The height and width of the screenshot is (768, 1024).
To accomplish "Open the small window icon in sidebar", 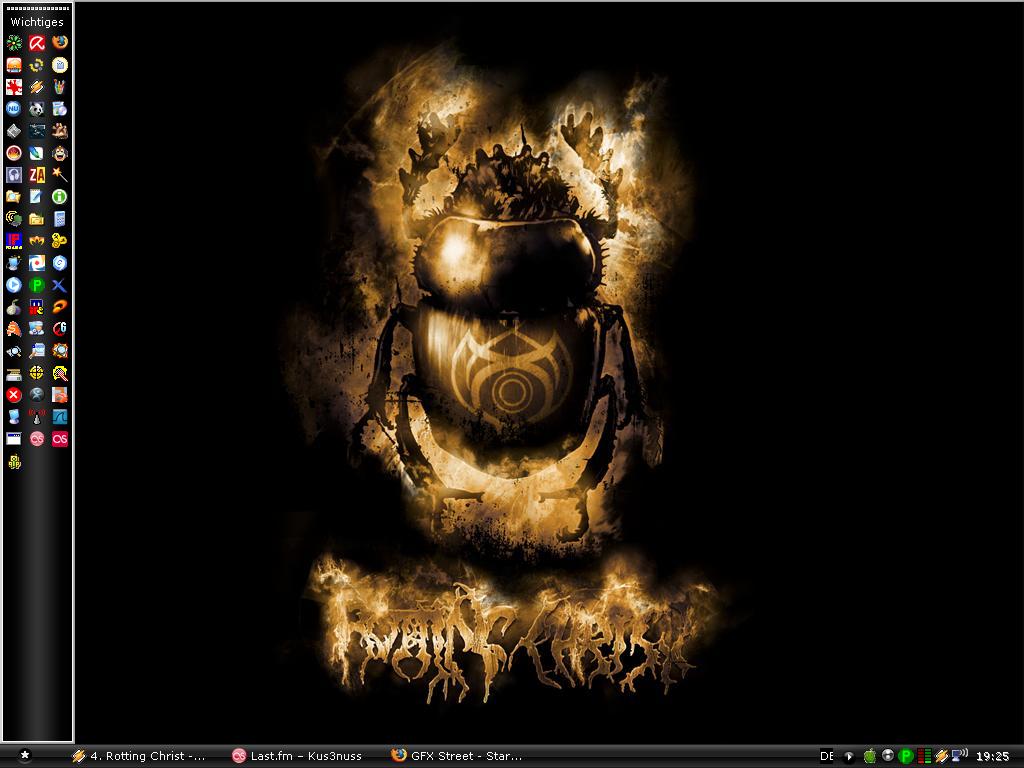I will (x=14, y=440).
